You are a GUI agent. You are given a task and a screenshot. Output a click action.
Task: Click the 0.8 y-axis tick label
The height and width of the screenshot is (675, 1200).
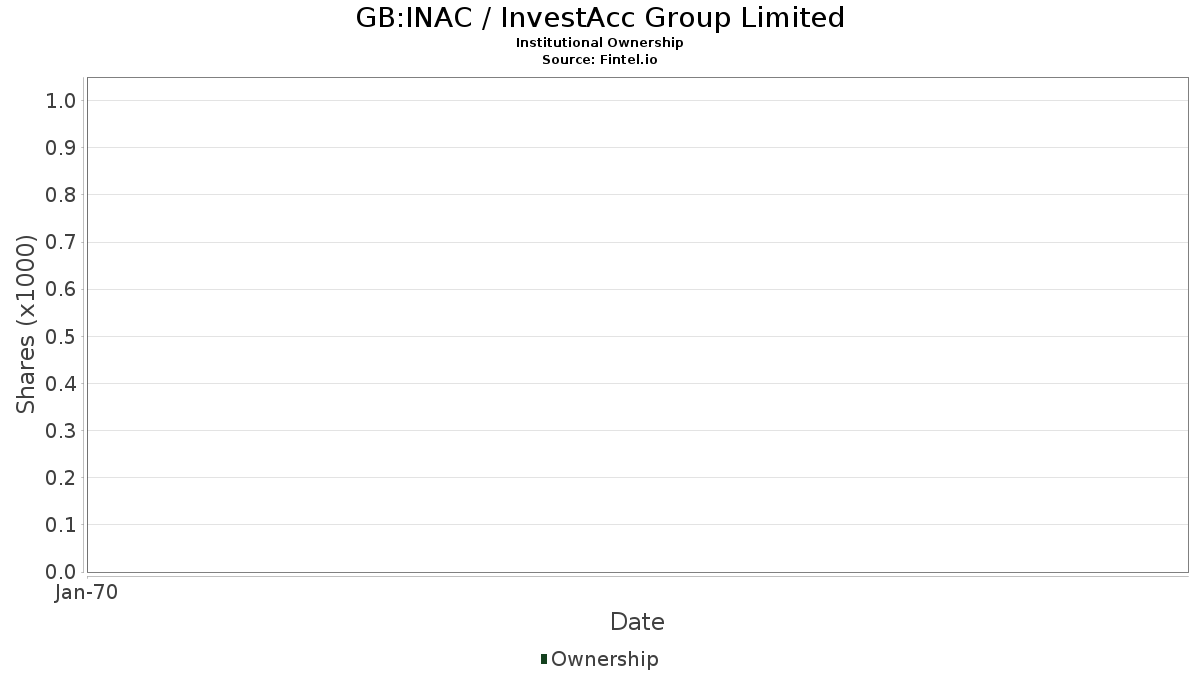(x=60, y=195)
